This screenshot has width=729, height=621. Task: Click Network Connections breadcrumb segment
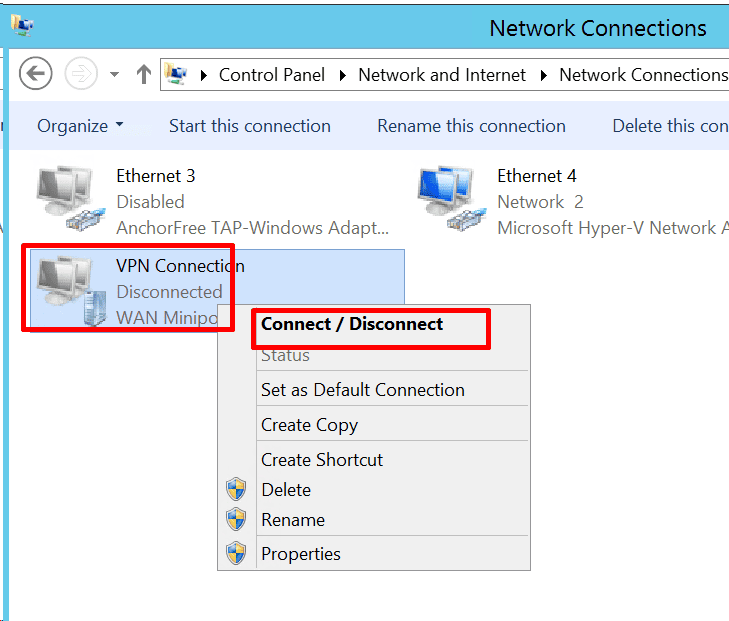tap(643, 75)
